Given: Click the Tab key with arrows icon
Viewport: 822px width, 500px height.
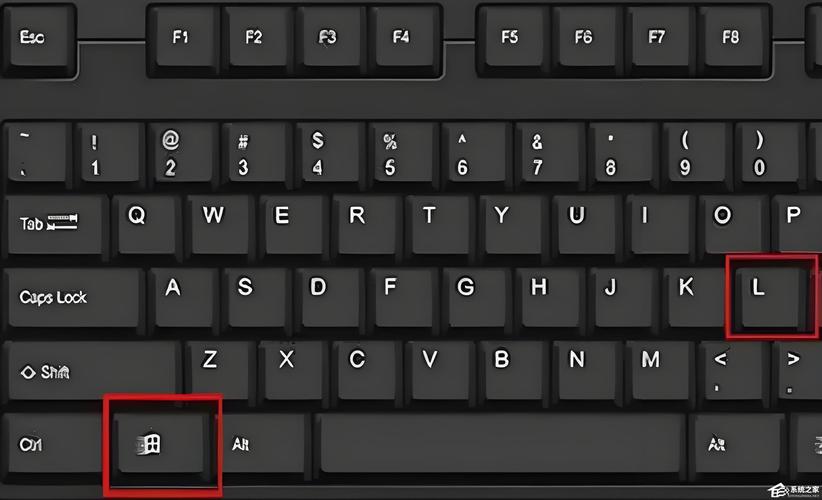Looking at the screenshot, I should pyautogui.click(x=56, y=227).
